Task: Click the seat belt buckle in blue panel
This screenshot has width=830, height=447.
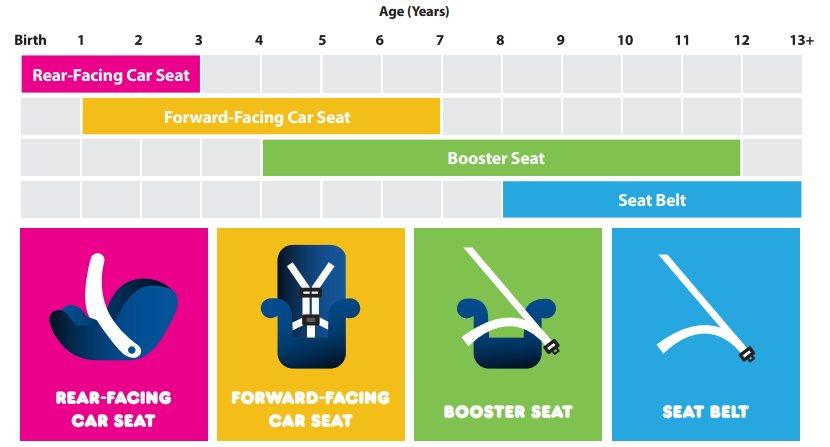Action: pyautogui.click(x=747, y=354)
